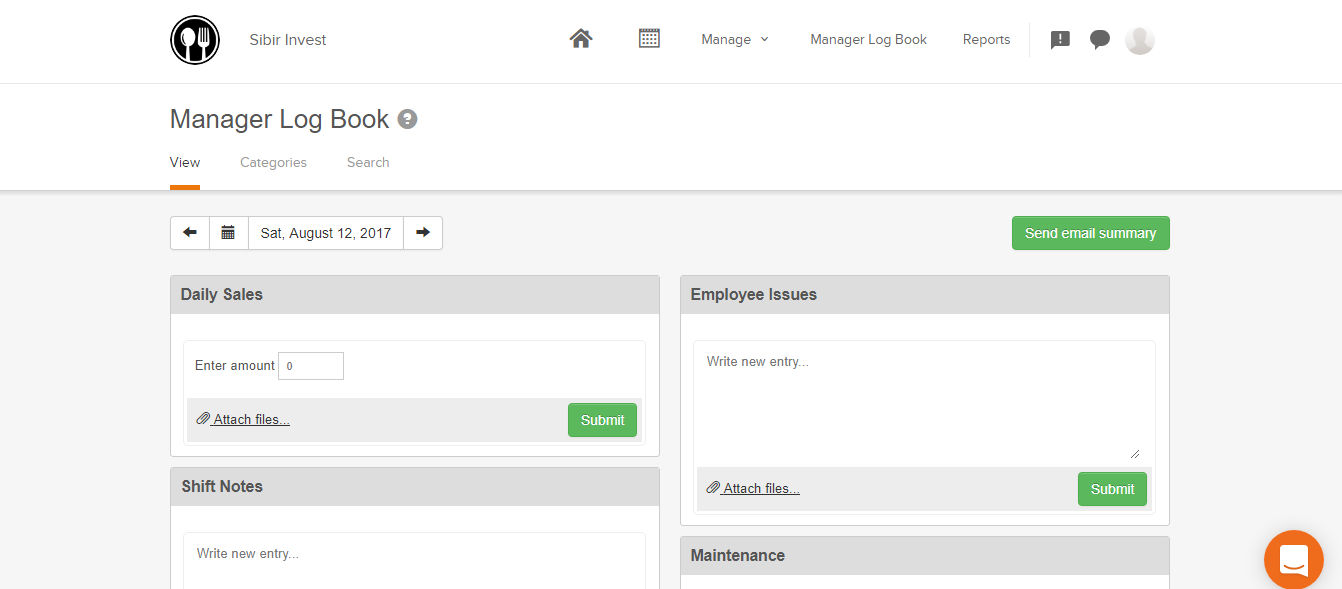Click the restaurant logo icon

195,40
